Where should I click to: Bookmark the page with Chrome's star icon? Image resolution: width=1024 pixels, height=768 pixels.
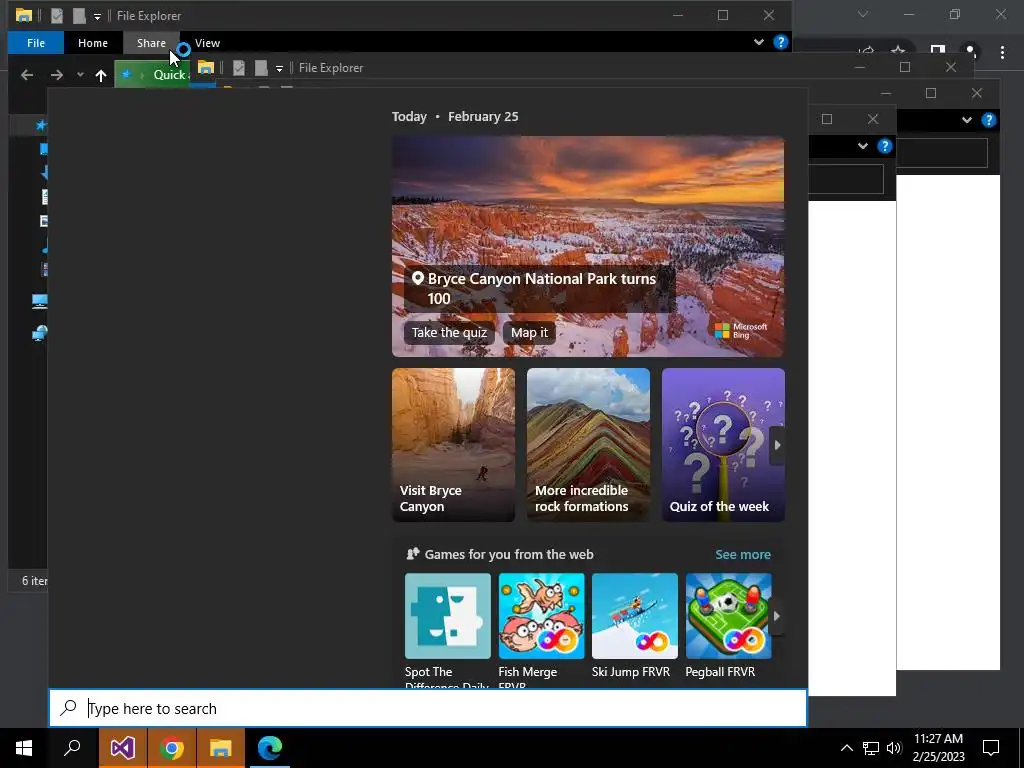coord(899,50)
